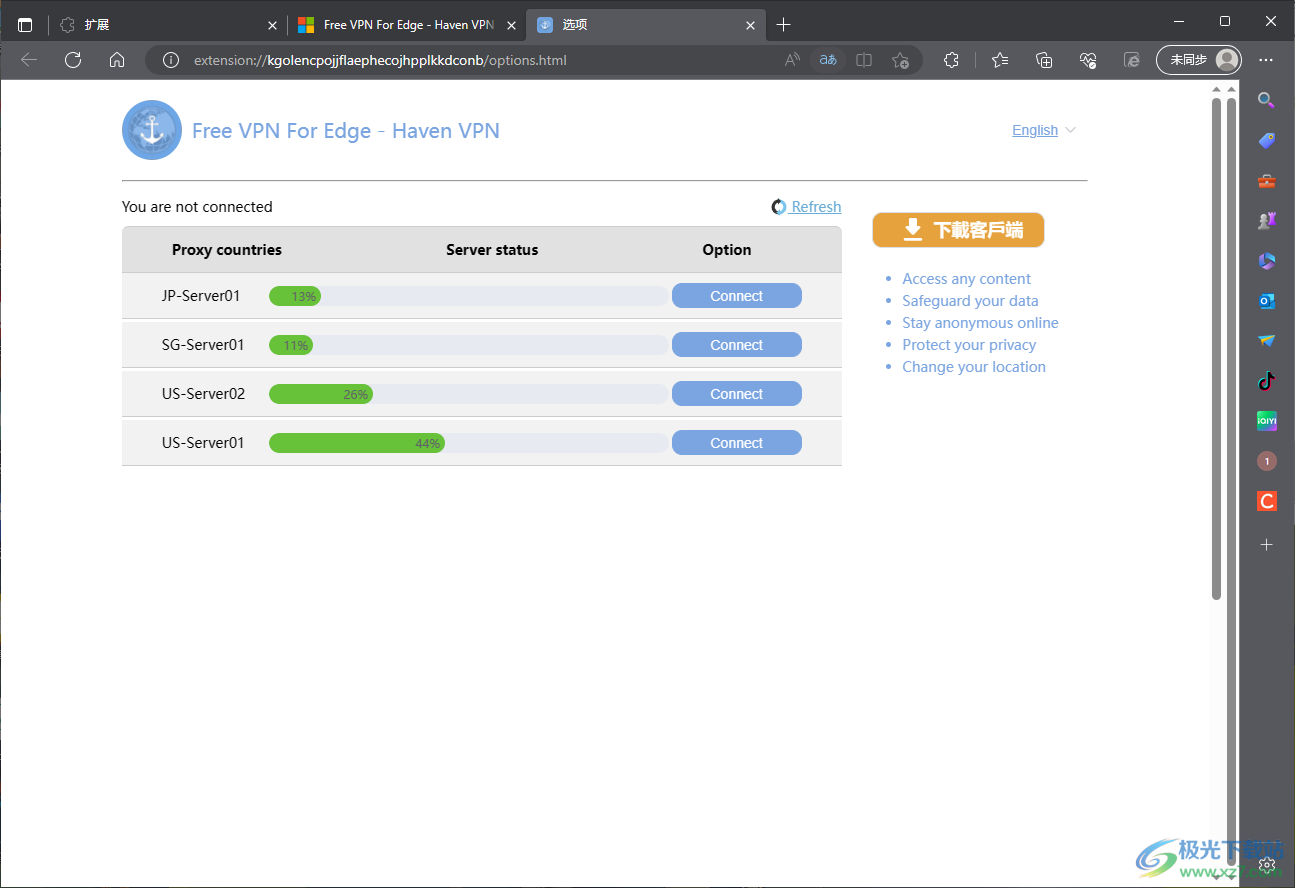The width and height of the screenshot is (1295, 888).
Task: Enter split screen view icon
Action: pos(864,60)
